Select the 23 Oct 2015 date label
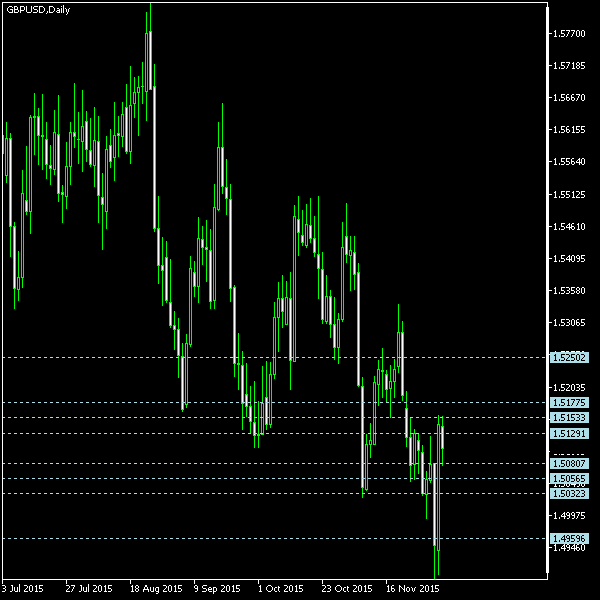 click(x=347, y=588)
